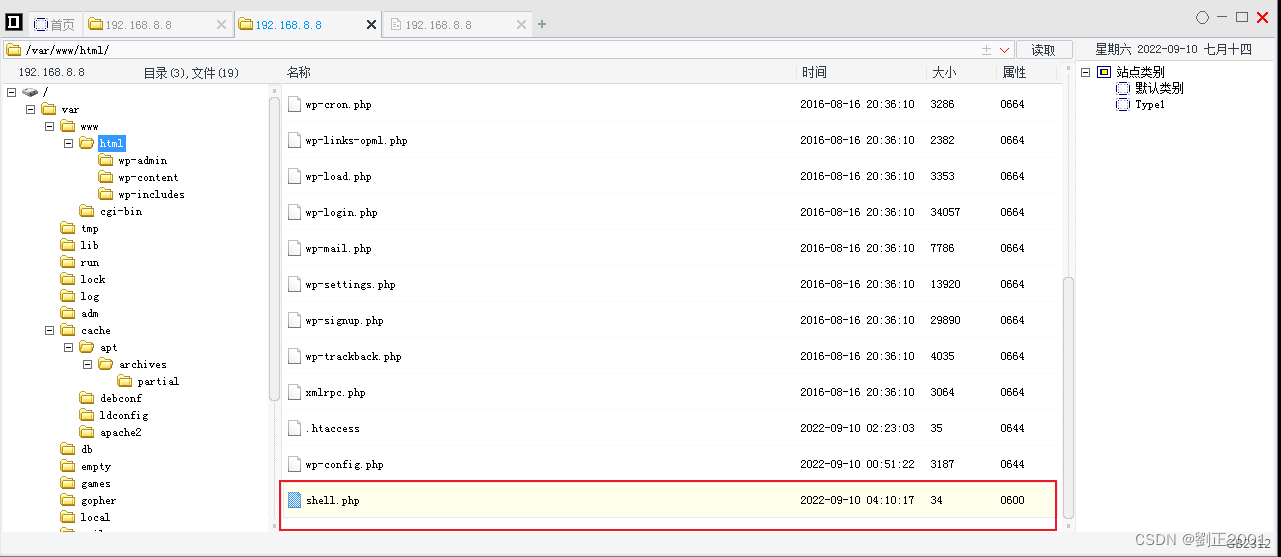Screen dimensions: 1281x557
Task: Collapse the html folder node
Action: pos(69,143)
